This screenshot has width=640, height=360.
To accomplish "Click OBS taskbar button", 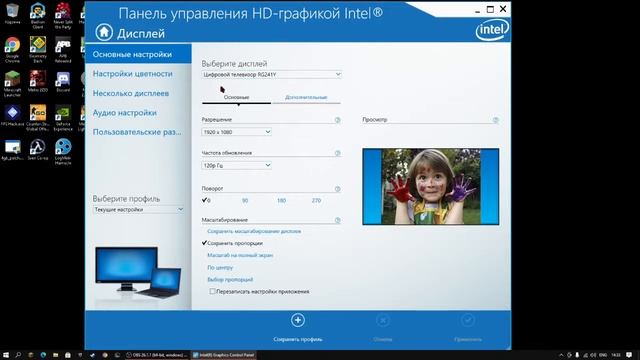I will (157, 355).
